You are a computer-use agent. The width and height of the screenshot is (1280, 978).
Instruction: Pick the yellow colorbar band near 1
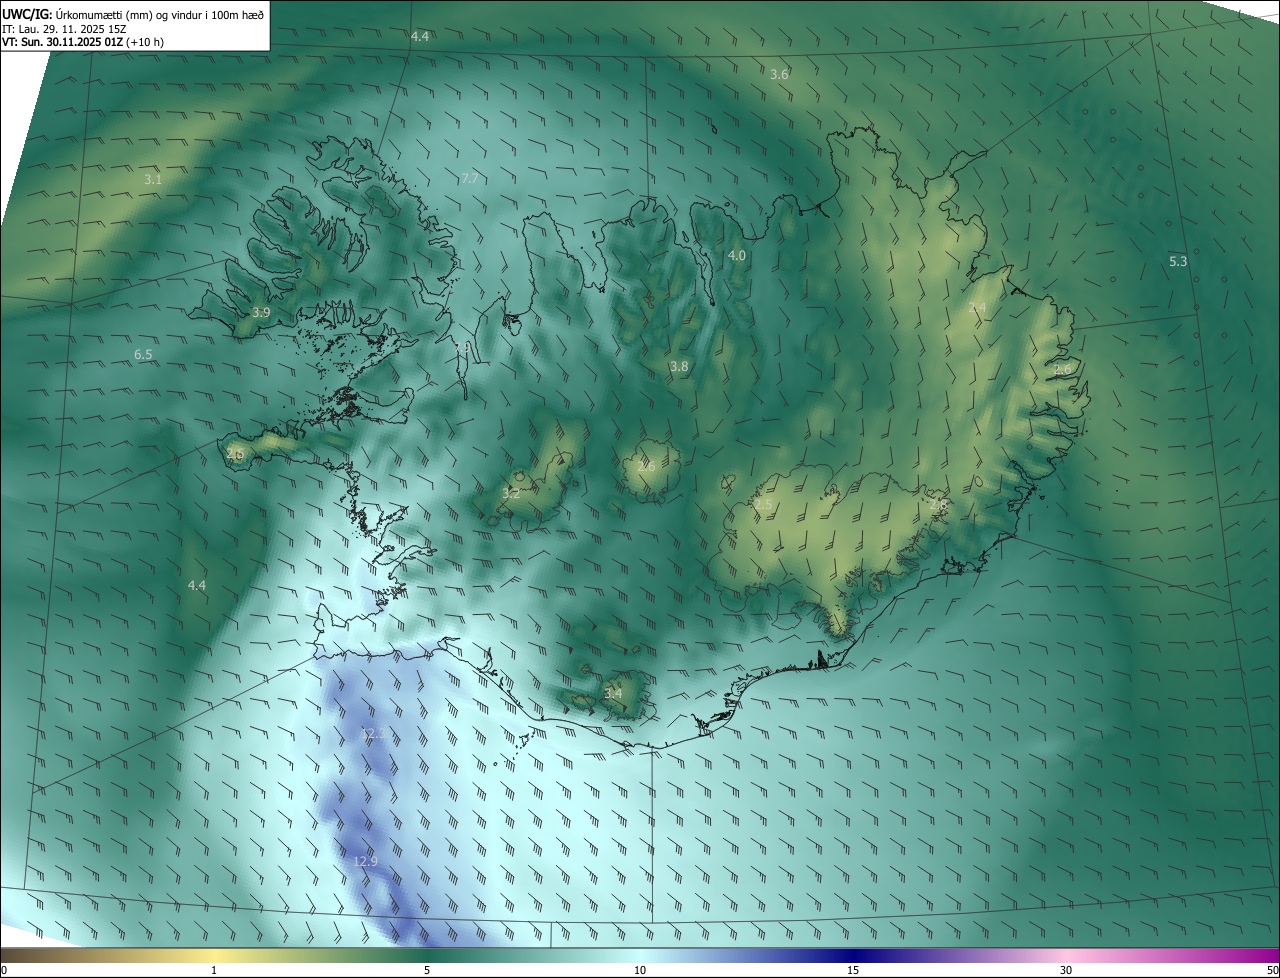(x=214, y=955)
